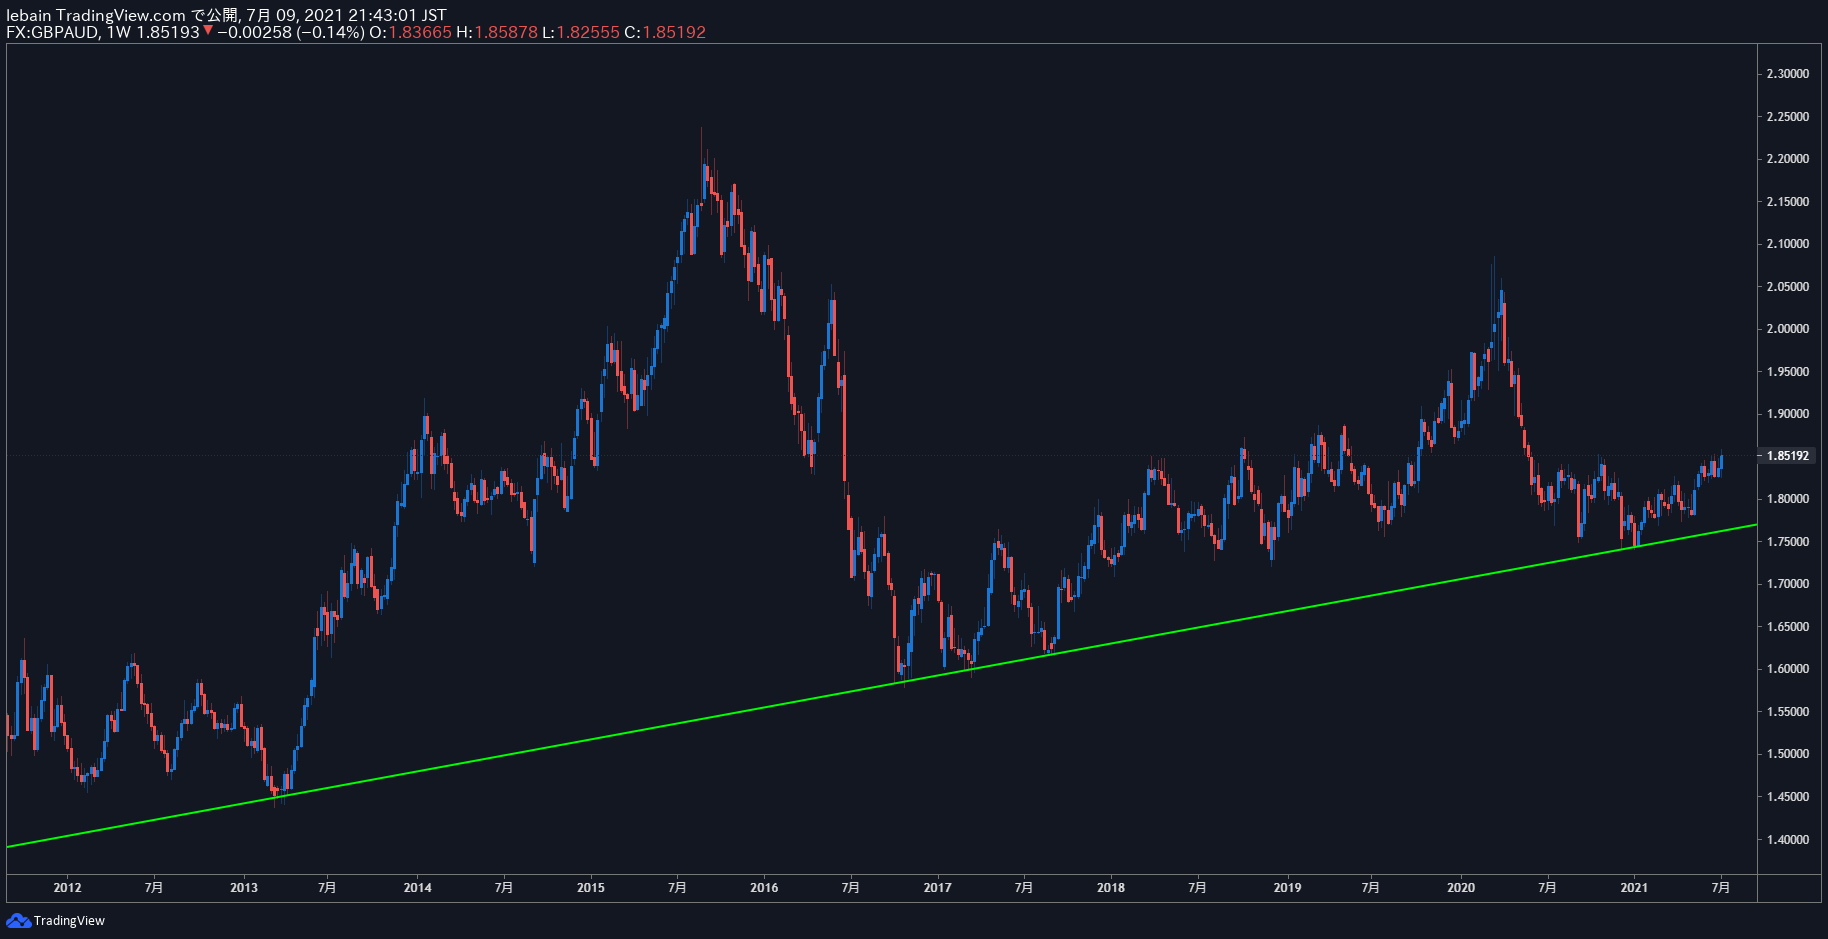Click the 2.15000 price axis label
1828x939 pixels.
click(x=1788, y=202)
